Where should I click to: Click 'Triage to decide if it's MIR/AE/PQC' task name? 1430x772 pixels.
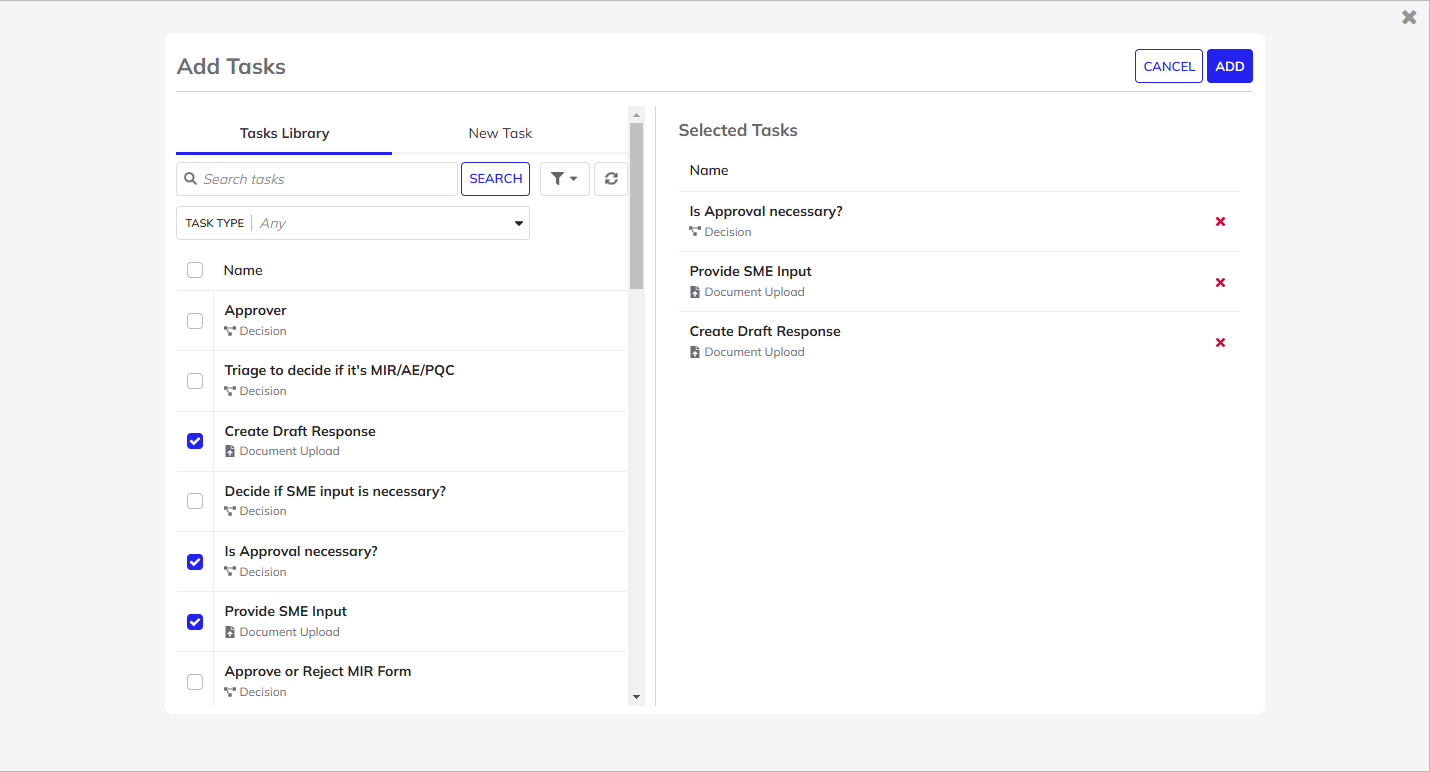[x=340, y=370]
